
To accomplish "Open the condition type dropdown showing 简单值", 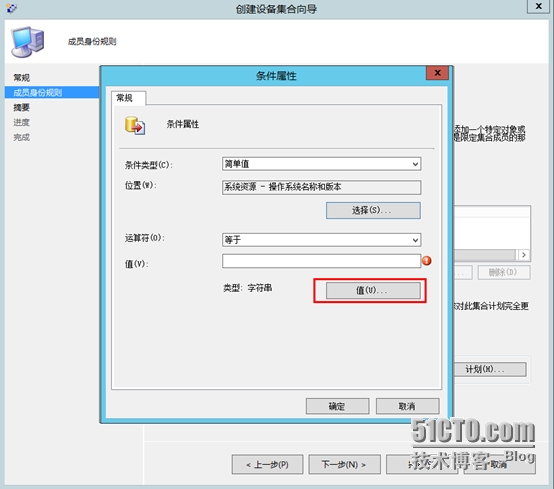I will (x=322, y=164).
